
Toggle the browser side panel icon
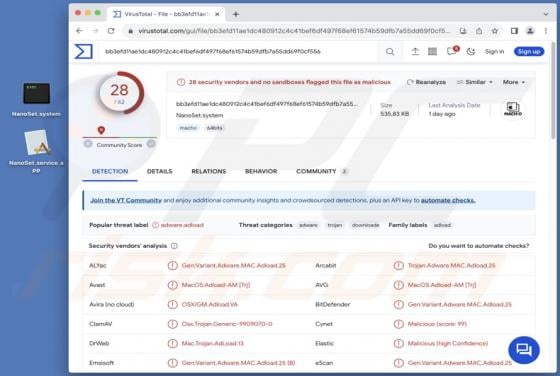[x=514, y=31]
